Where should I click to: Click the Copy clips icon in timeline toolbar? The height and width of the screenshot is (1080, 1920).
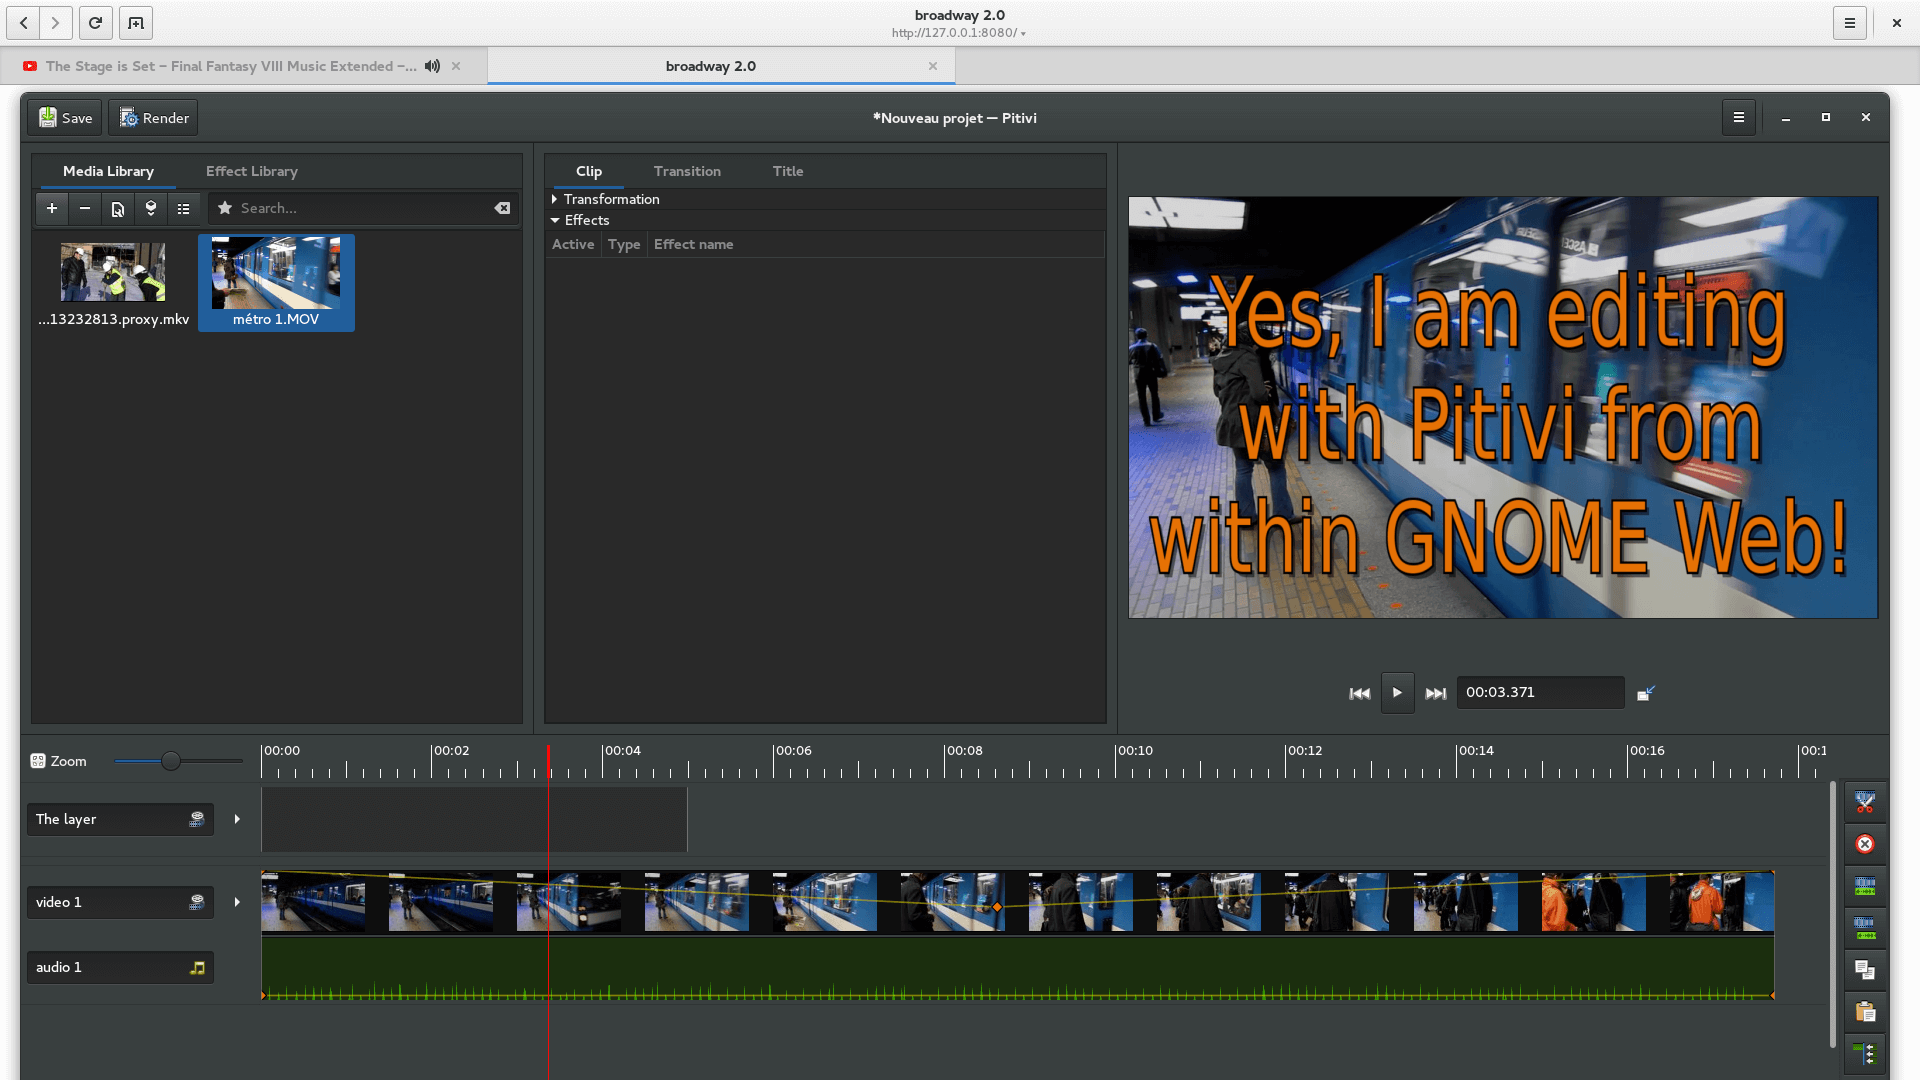(1865, 970)
